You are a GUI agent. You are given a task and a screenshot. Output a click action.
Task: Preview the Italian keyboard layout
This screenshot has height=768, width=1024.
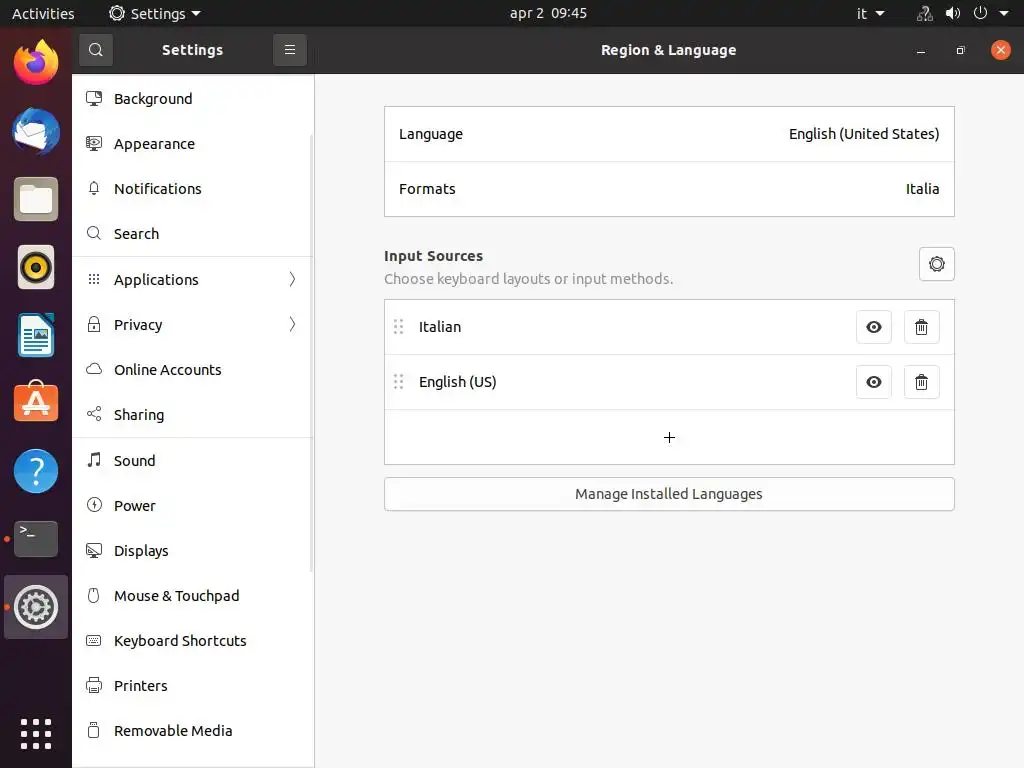click(874, 327)
